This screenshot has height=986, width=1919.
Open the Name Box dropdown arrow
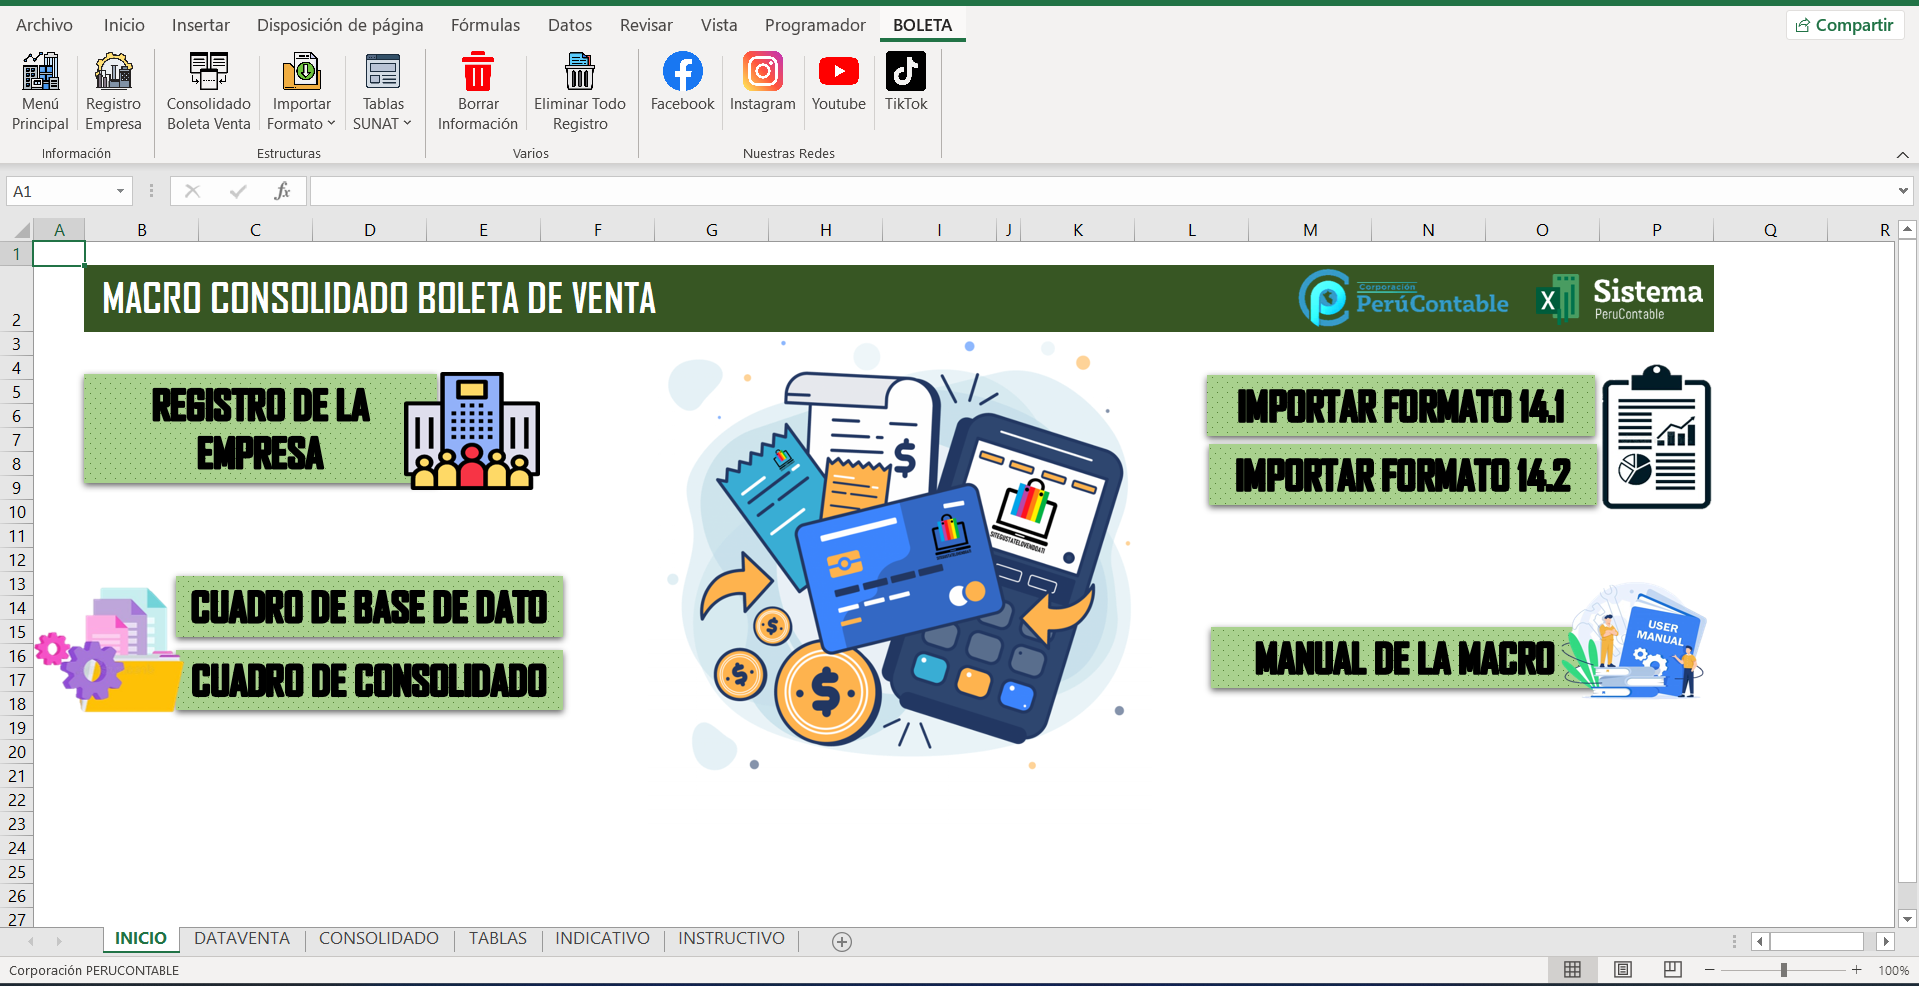[120, 191]
